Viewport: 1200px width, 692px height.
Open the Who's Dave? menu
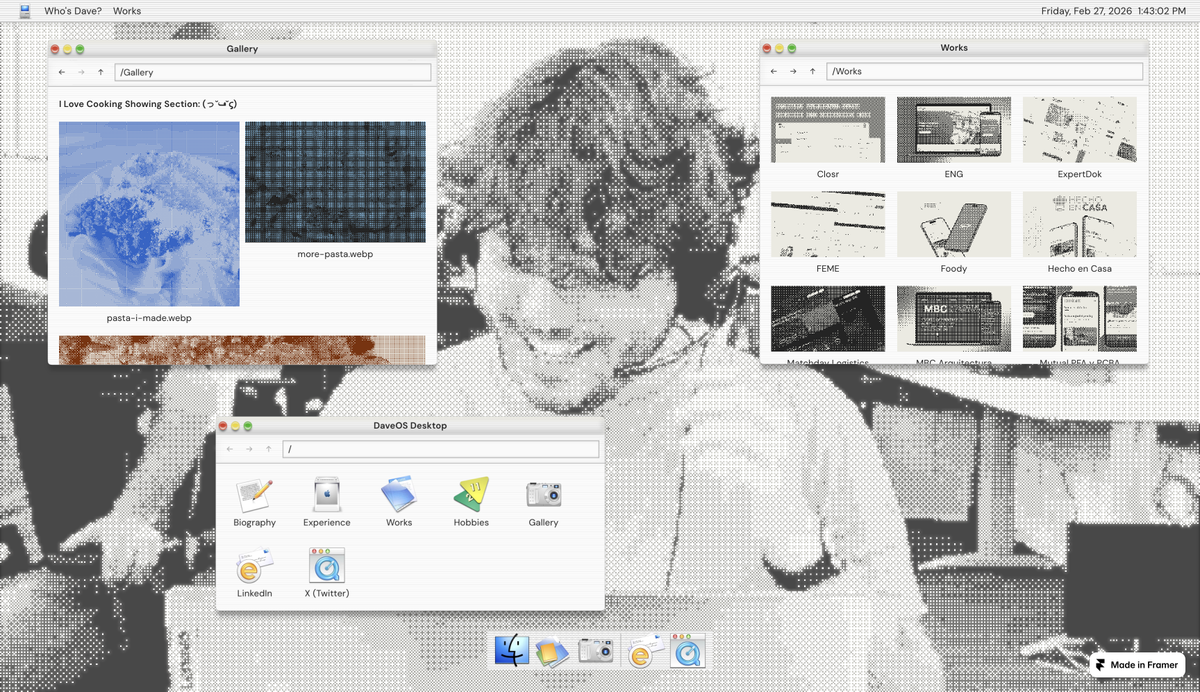point(73,11)
